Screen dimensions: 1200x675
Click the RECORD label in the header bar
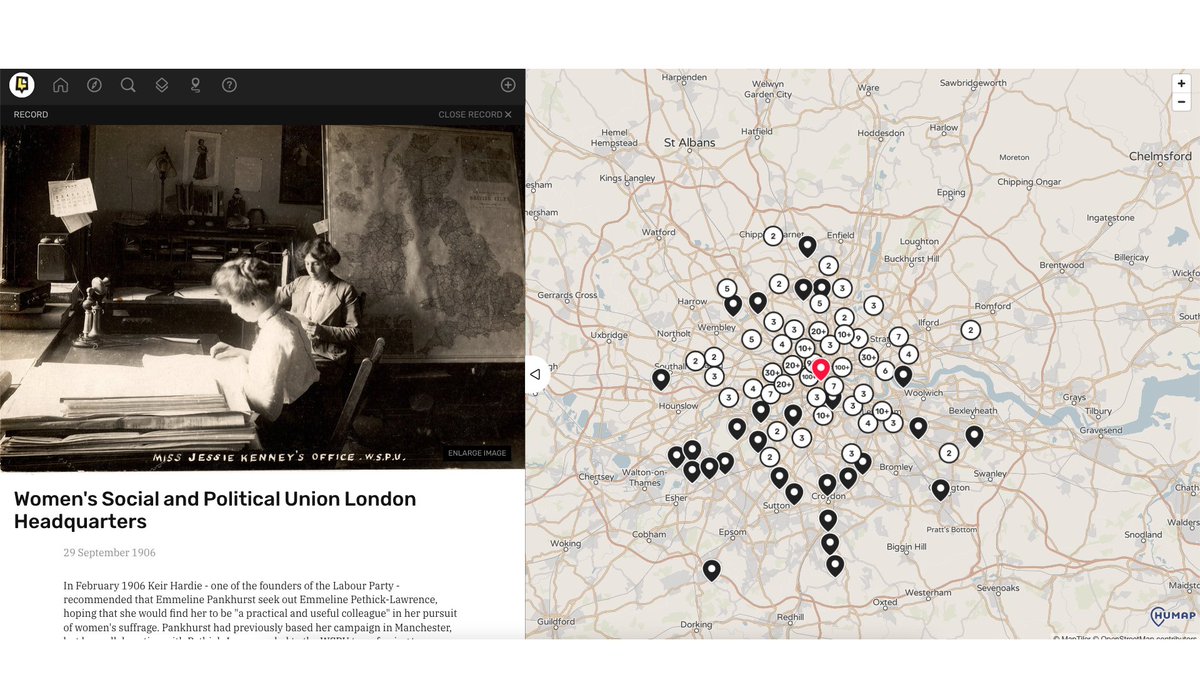click(30, 114)
